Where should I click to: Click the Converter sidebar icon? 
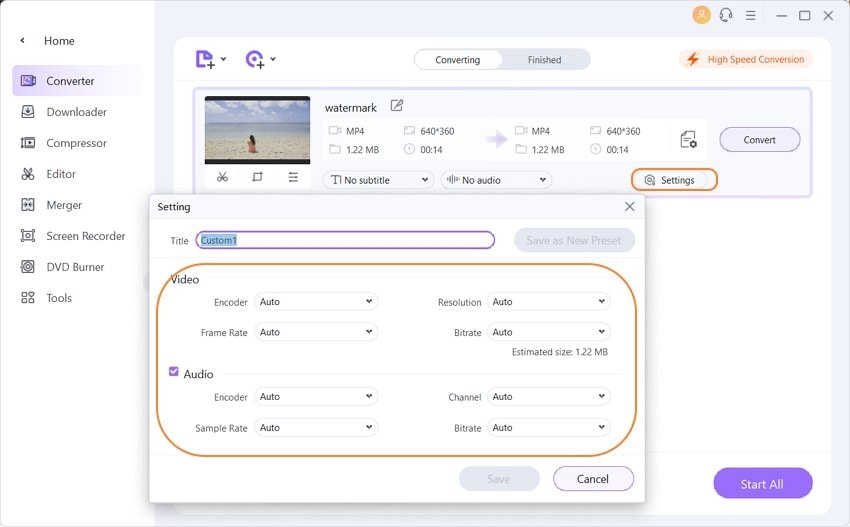point(28,81)
